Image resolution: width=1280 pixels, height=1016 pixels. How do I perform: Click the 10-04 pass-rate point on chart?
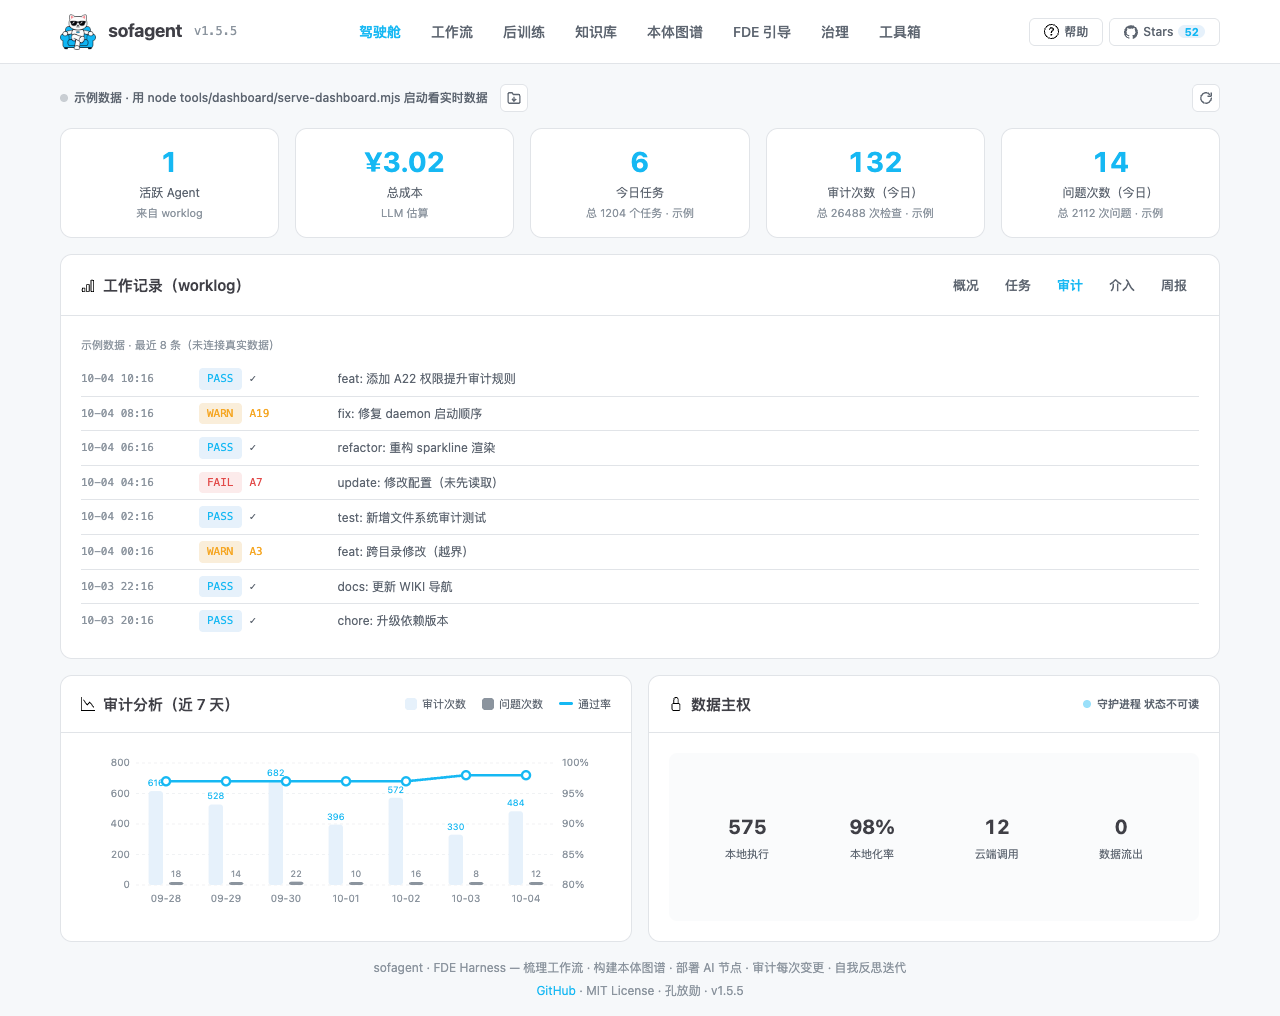click(526, 775)
